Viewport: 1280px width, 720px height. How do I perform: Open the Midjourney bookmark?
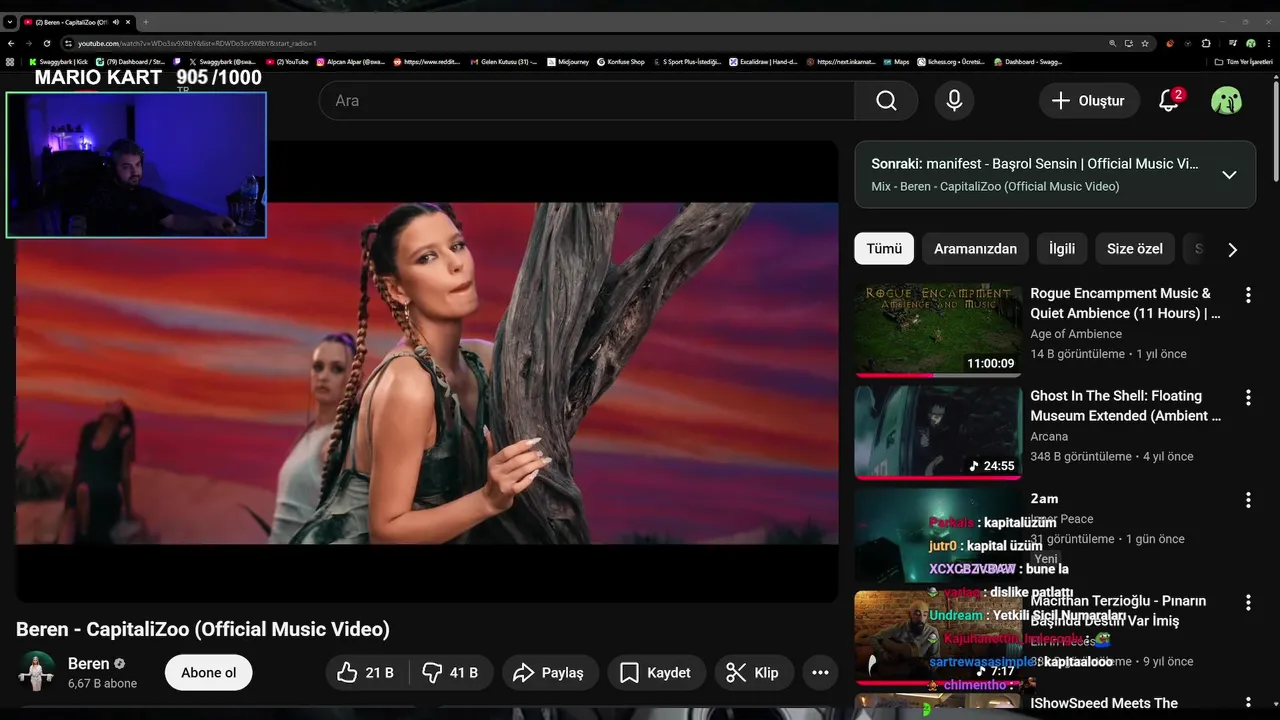pyautogui.click(x=567, y=62)
